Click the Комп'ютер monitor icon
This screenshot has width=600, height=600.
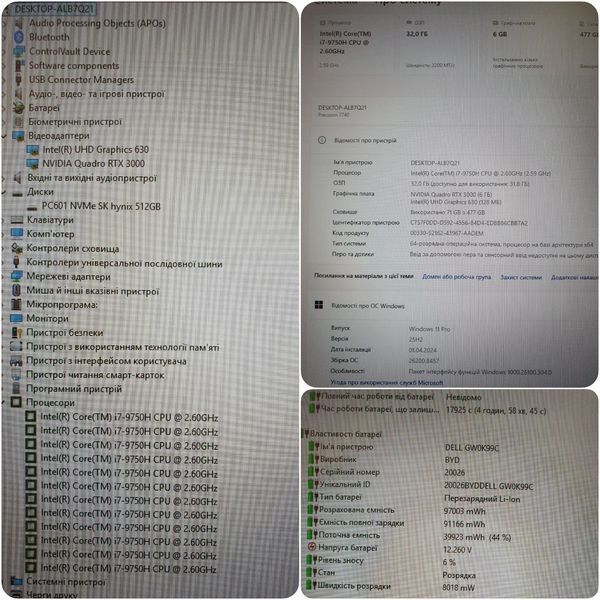click(x=17, y=234)
